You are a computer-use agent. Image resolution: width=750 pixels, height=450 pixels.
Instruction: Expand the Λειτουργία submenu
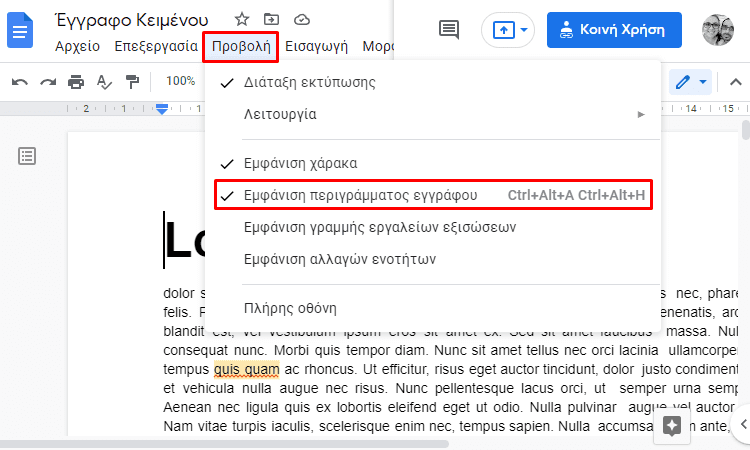coord(433,114)
